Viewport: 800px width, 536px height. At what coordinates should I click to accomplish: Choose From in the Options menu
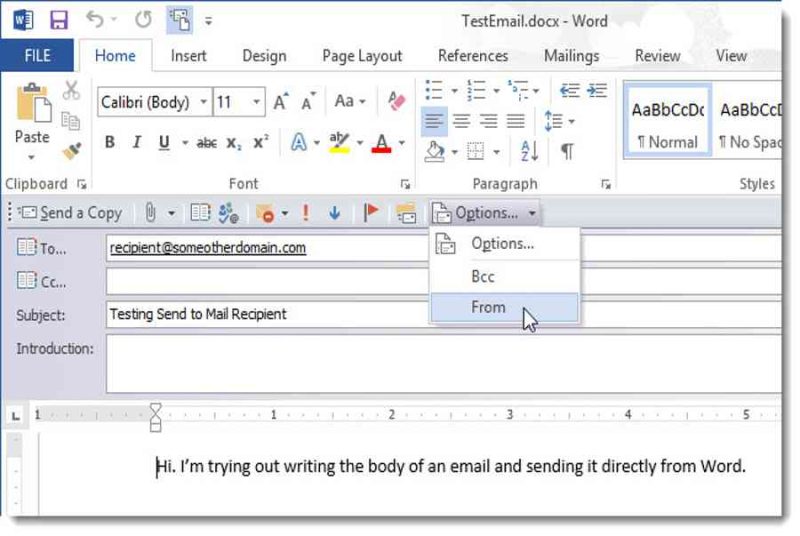pos(505,307)
